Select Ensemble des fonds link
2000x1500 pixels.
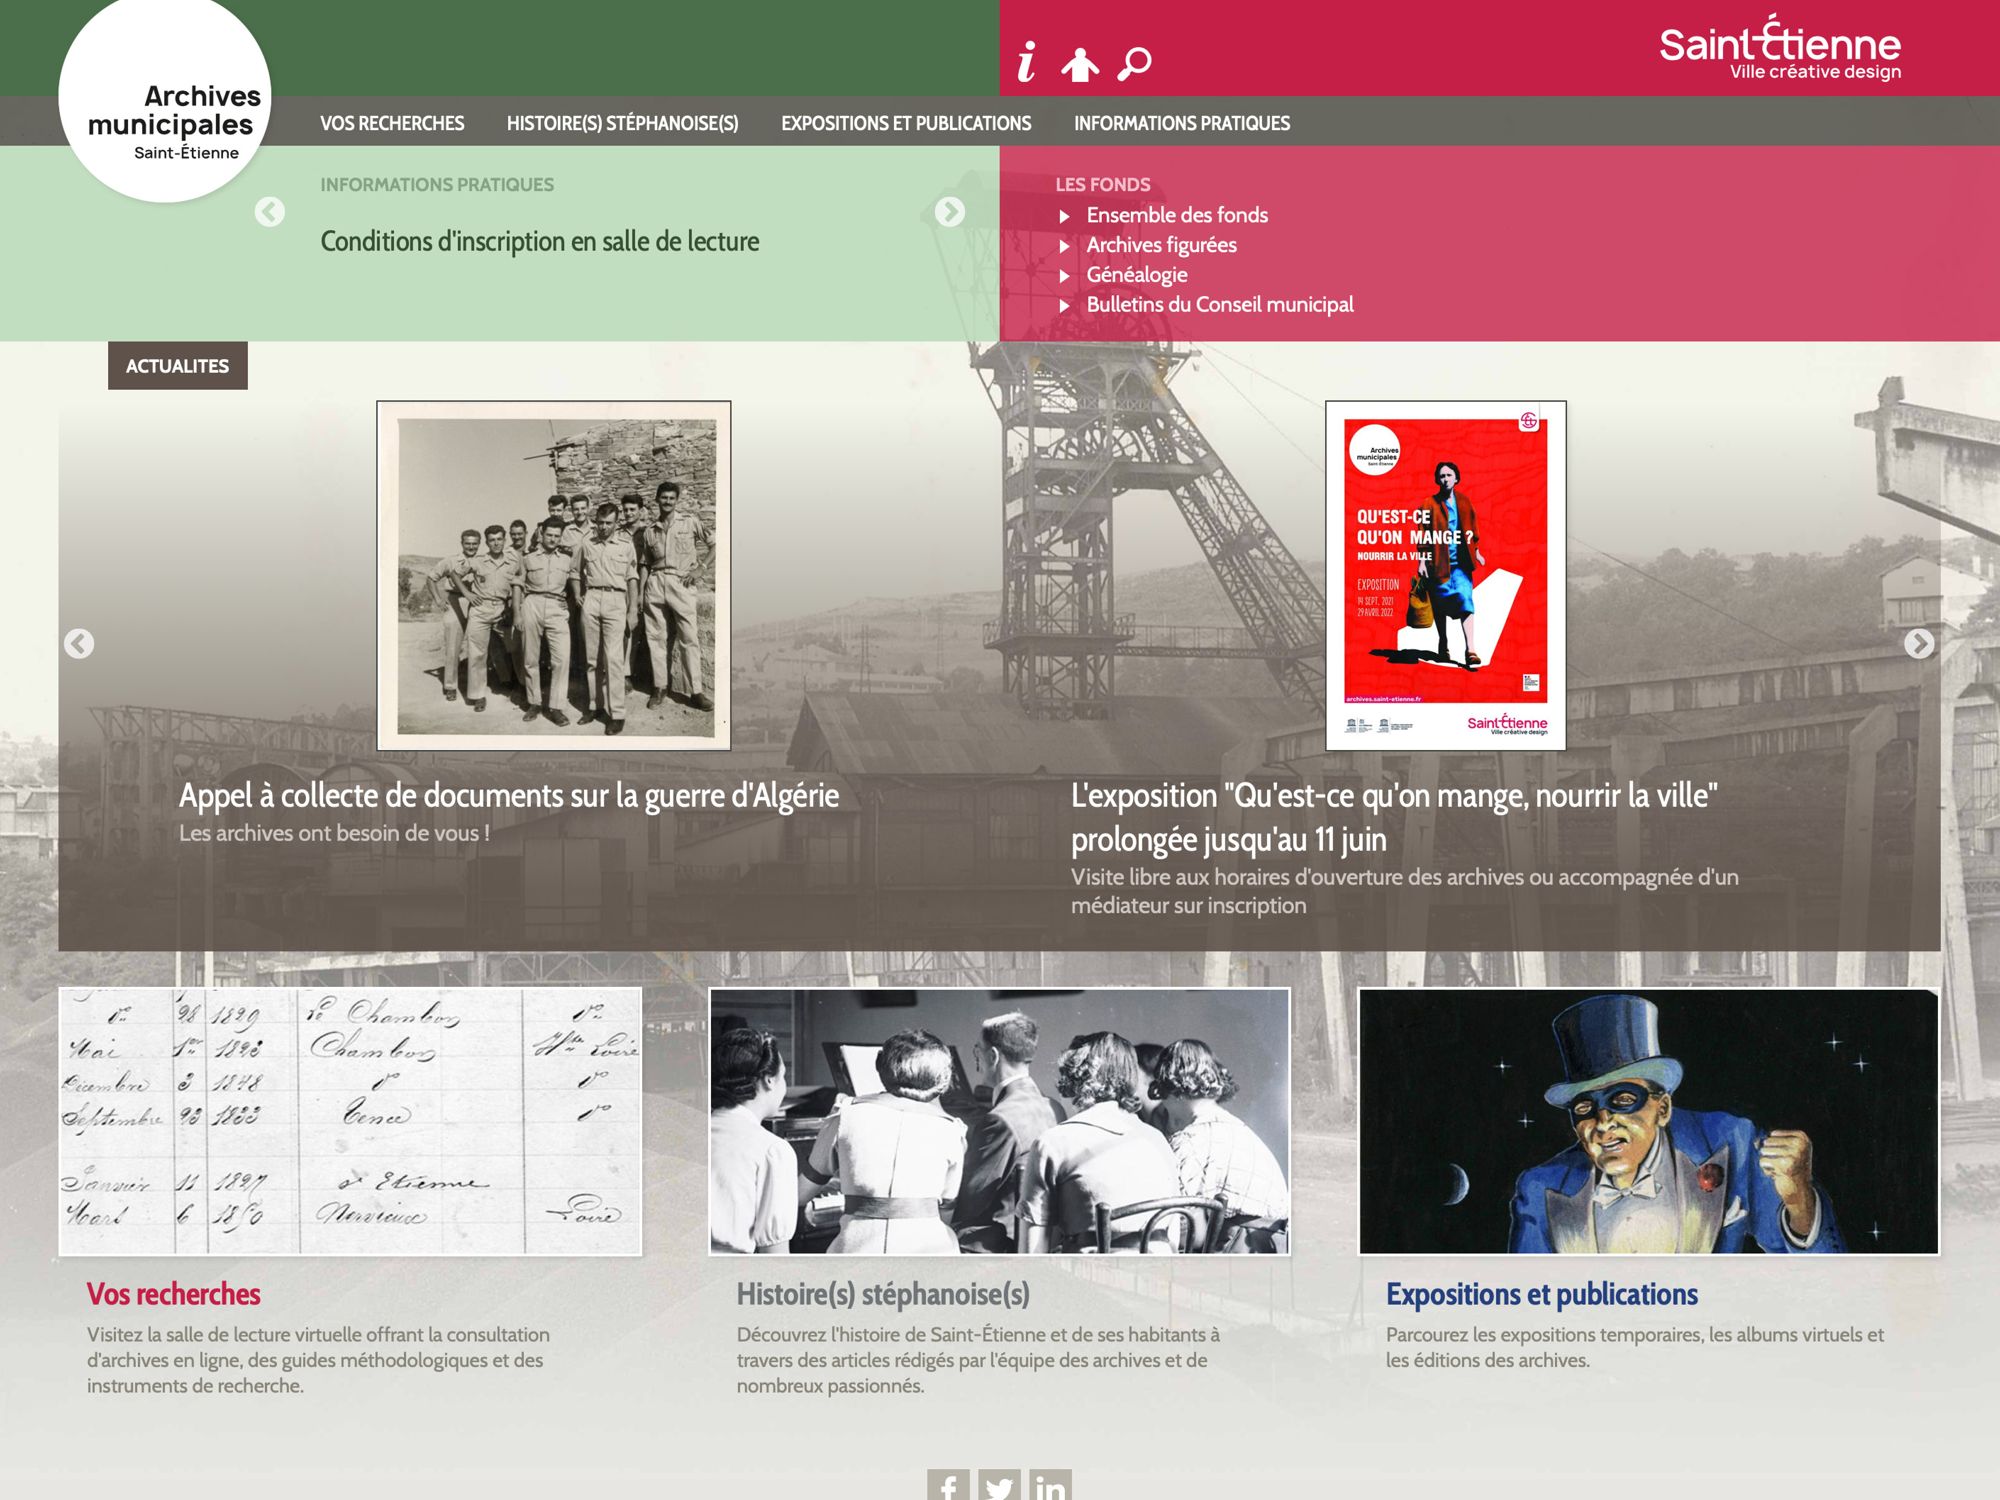pyautogui.click(x=1177, y=215)
